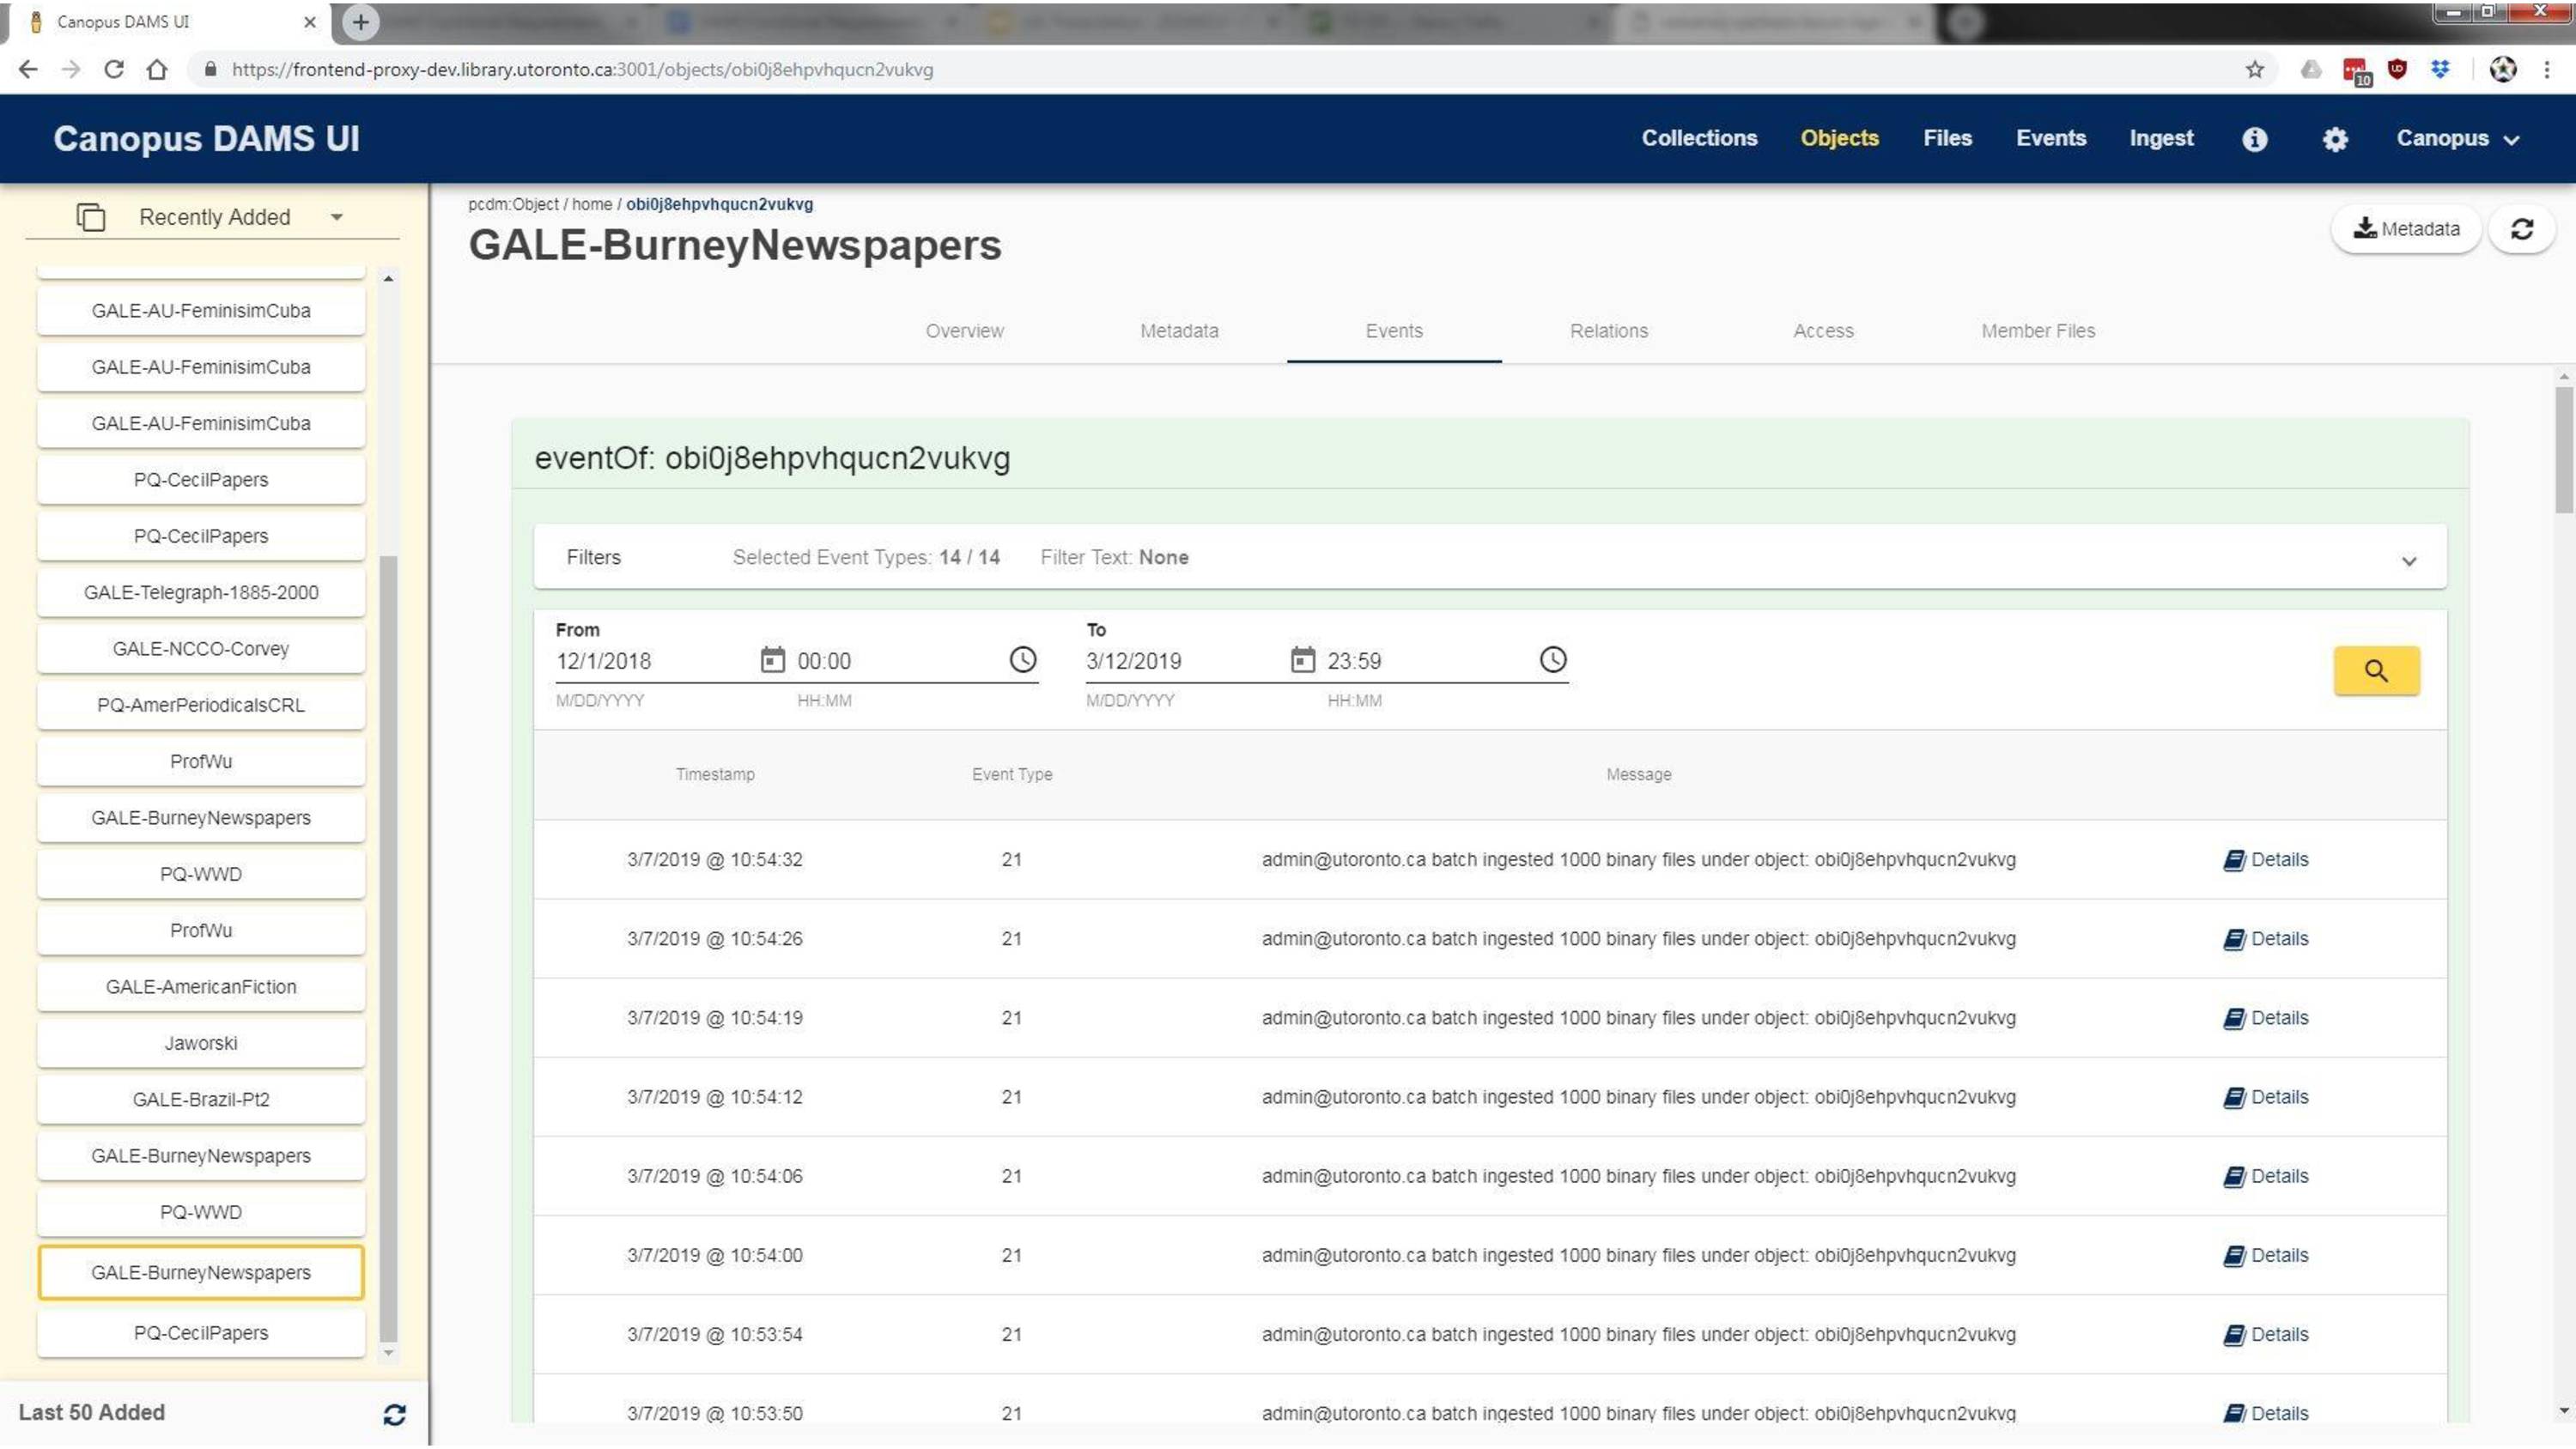
Task: Open Ingest in the top navigation
Action: 2161,138
